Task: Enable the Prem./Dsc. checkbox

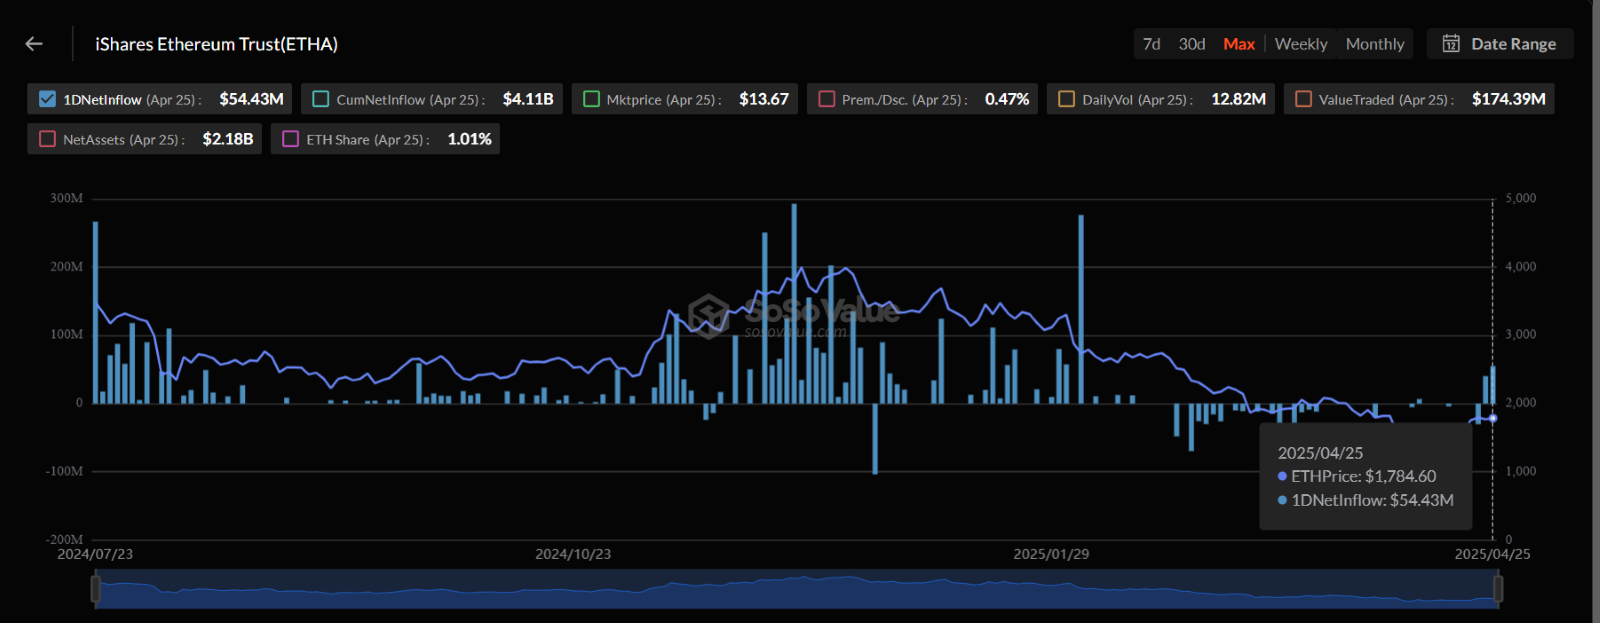Action: pyautogui.click(x=827, y=99)
